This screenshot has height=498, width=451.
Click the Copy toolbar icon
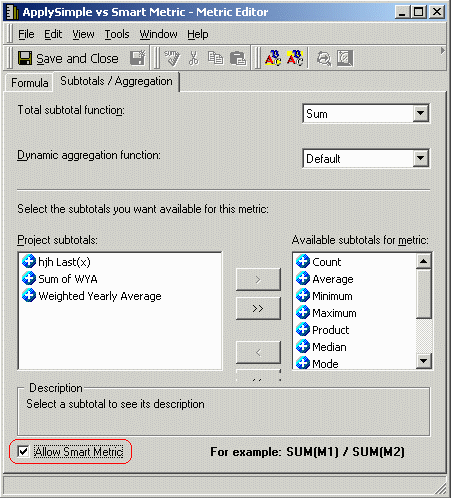click(x=215, y=58)
